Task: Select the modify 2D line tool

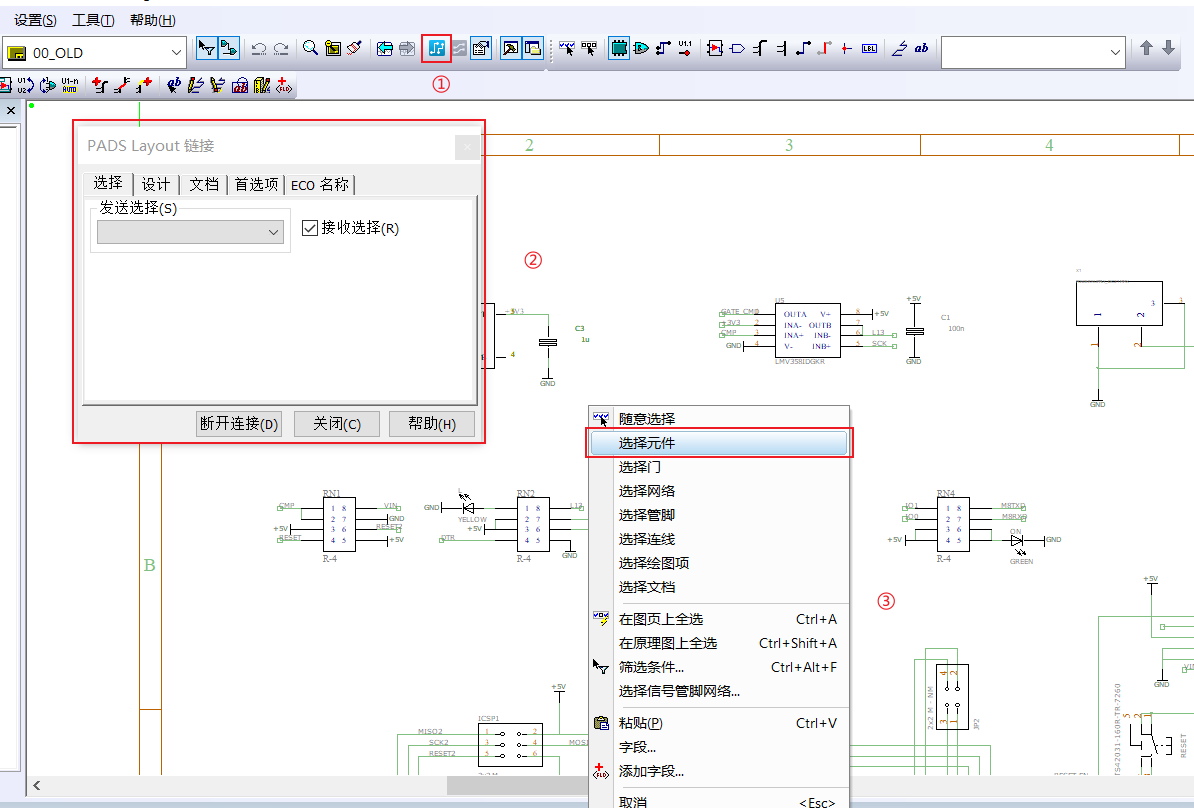Action: pyautogui.click(x=218, y=85)
